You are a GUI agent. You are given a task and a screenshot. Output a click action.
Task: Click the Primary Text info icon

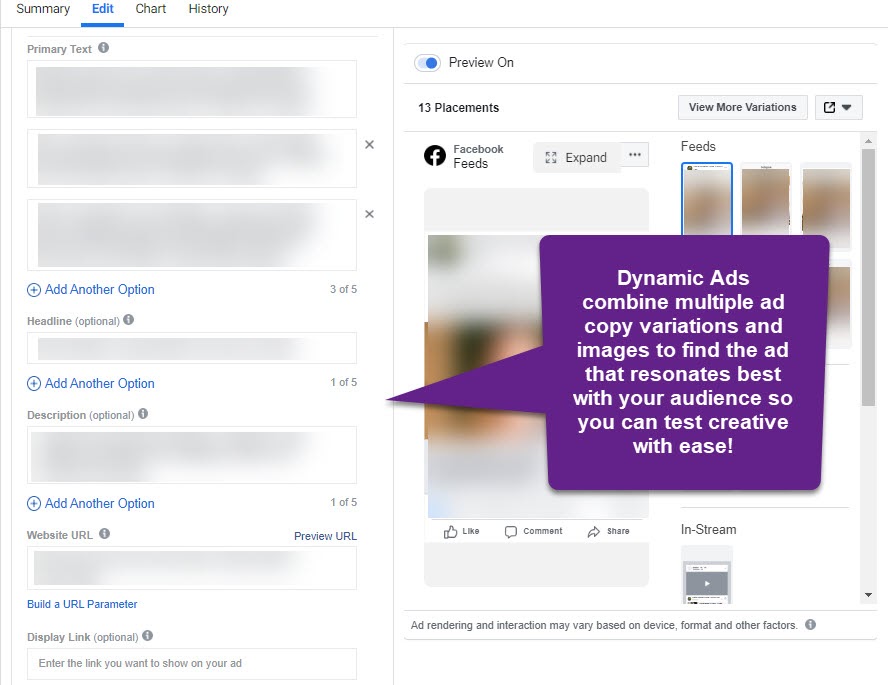point(104,48)
